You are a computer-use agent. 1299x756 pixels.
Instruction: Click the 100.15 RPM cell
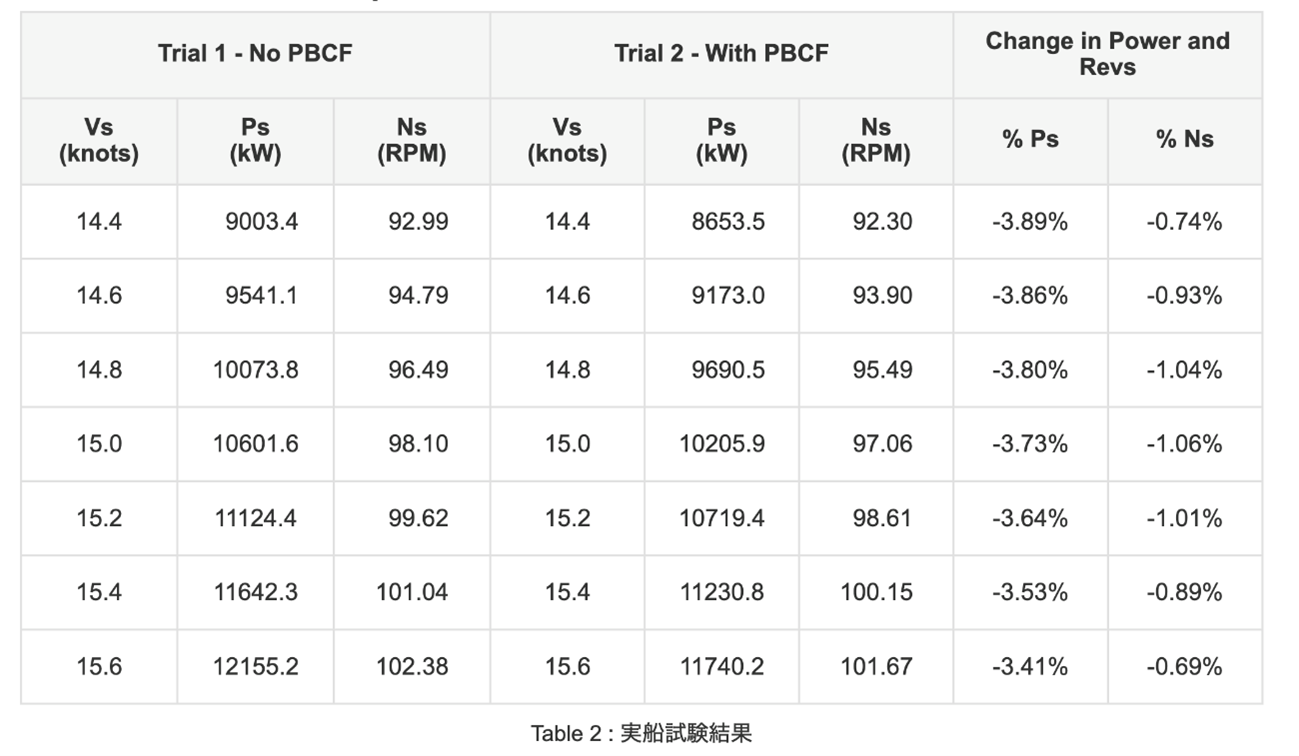point(876,592)
